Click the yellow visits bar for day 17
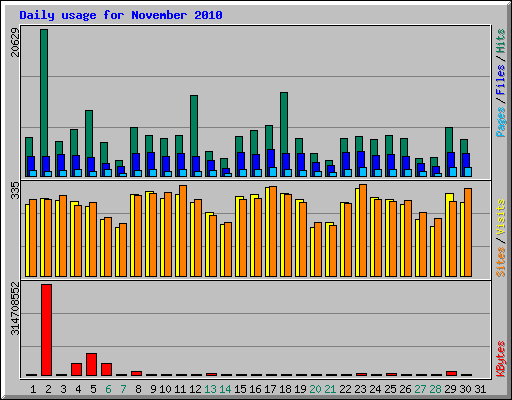The width and height of the screenshot is (512, 400). [x=267, y=232]
